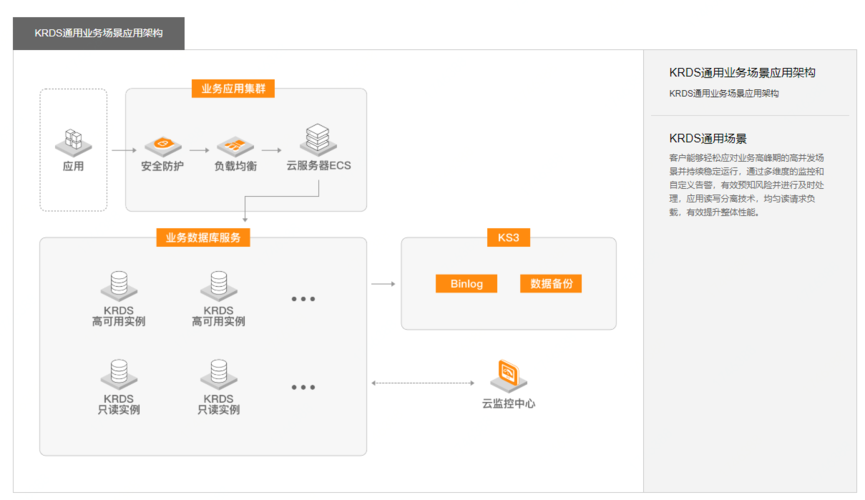The image size is (865, 500).
Task: Click the 负载均衡 load balancer icon
Action: [x=236, y=146]
